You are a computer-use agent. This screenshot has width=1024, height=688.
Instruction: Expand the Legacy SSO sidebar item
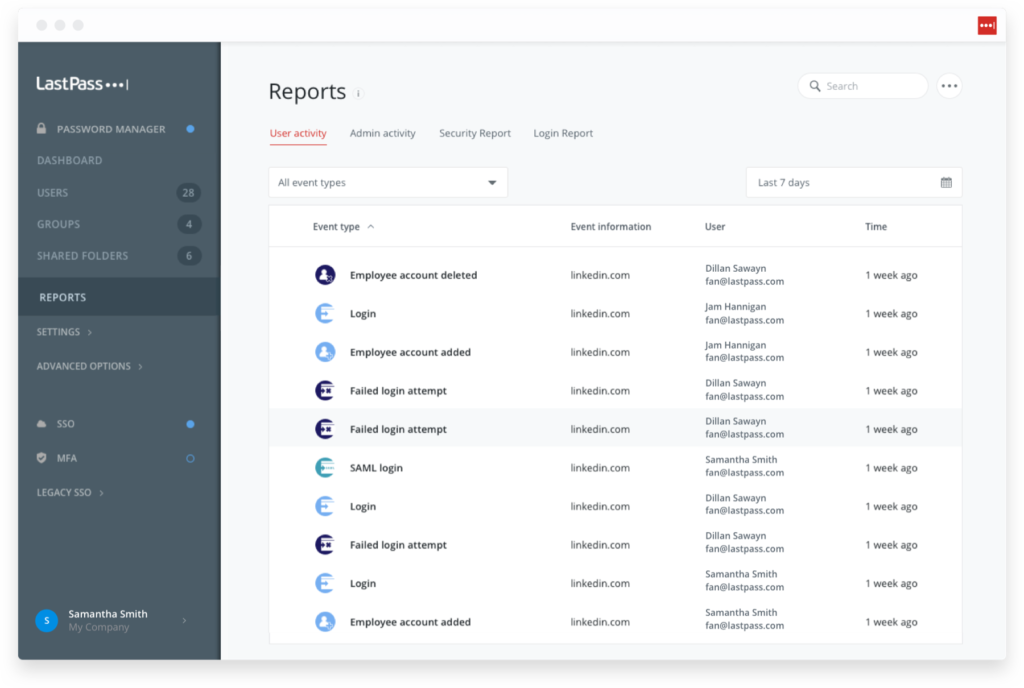70,492
